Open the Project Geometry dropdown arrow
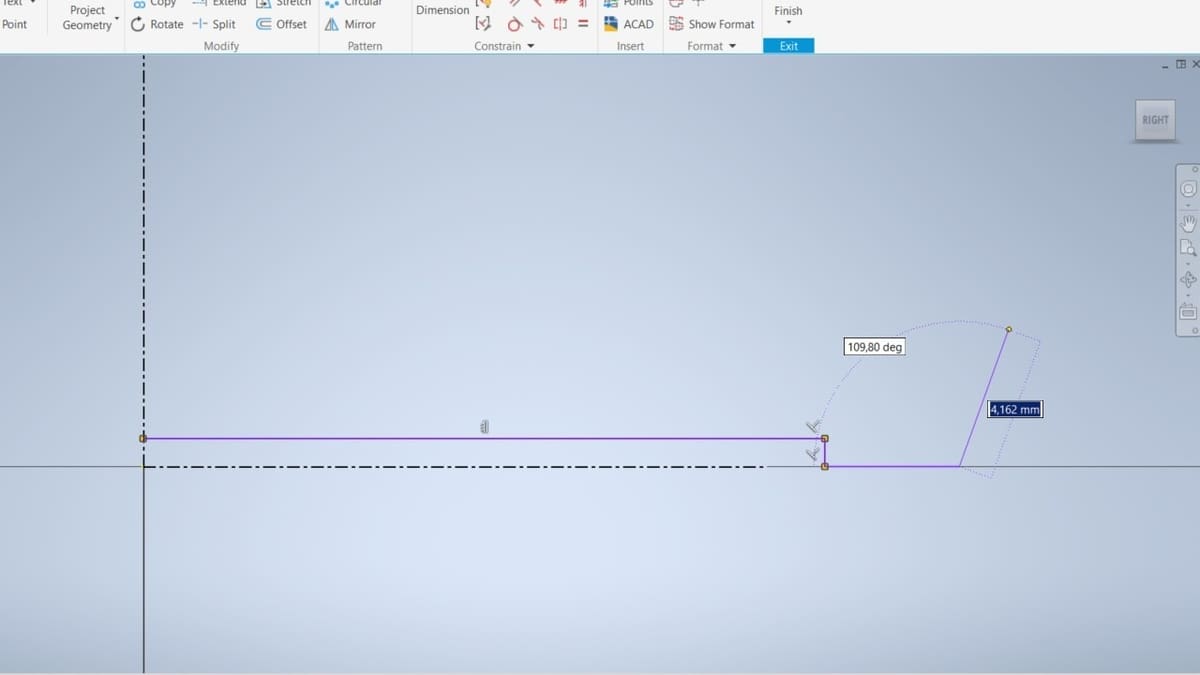Image resolution: width=1200 pixels, height=675 pixels. click(x=117, y=20)
